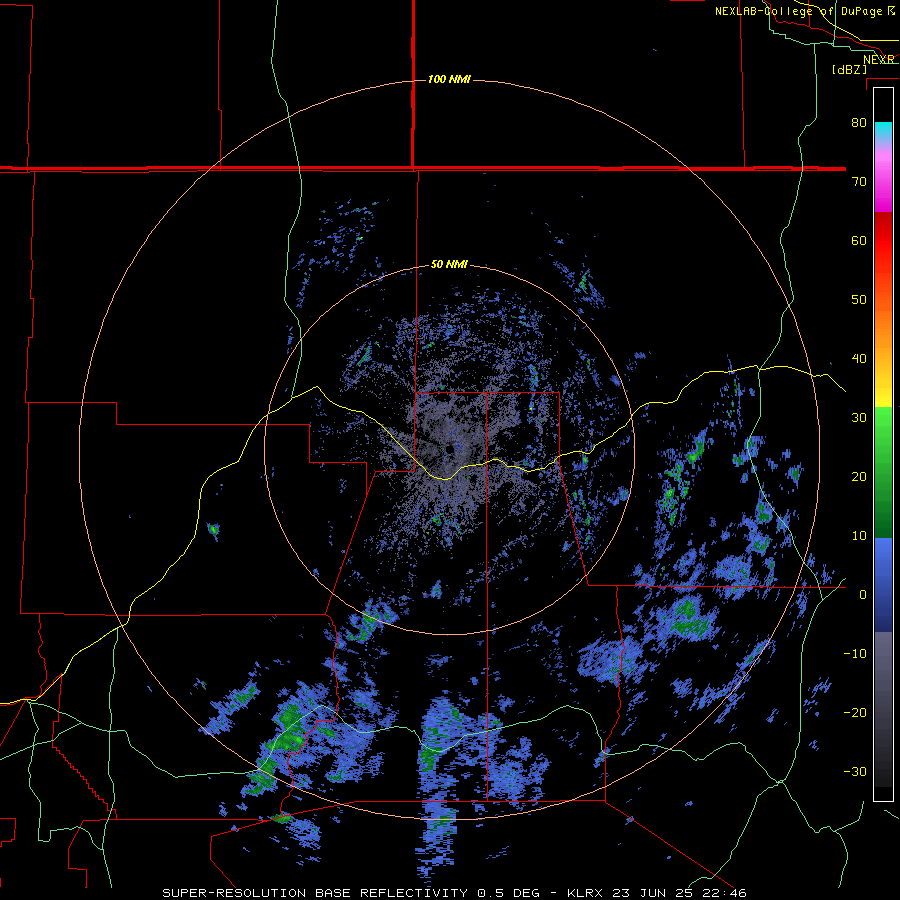
Task: Click the 40 value on the dBZ scale
Action: (859, 359)
